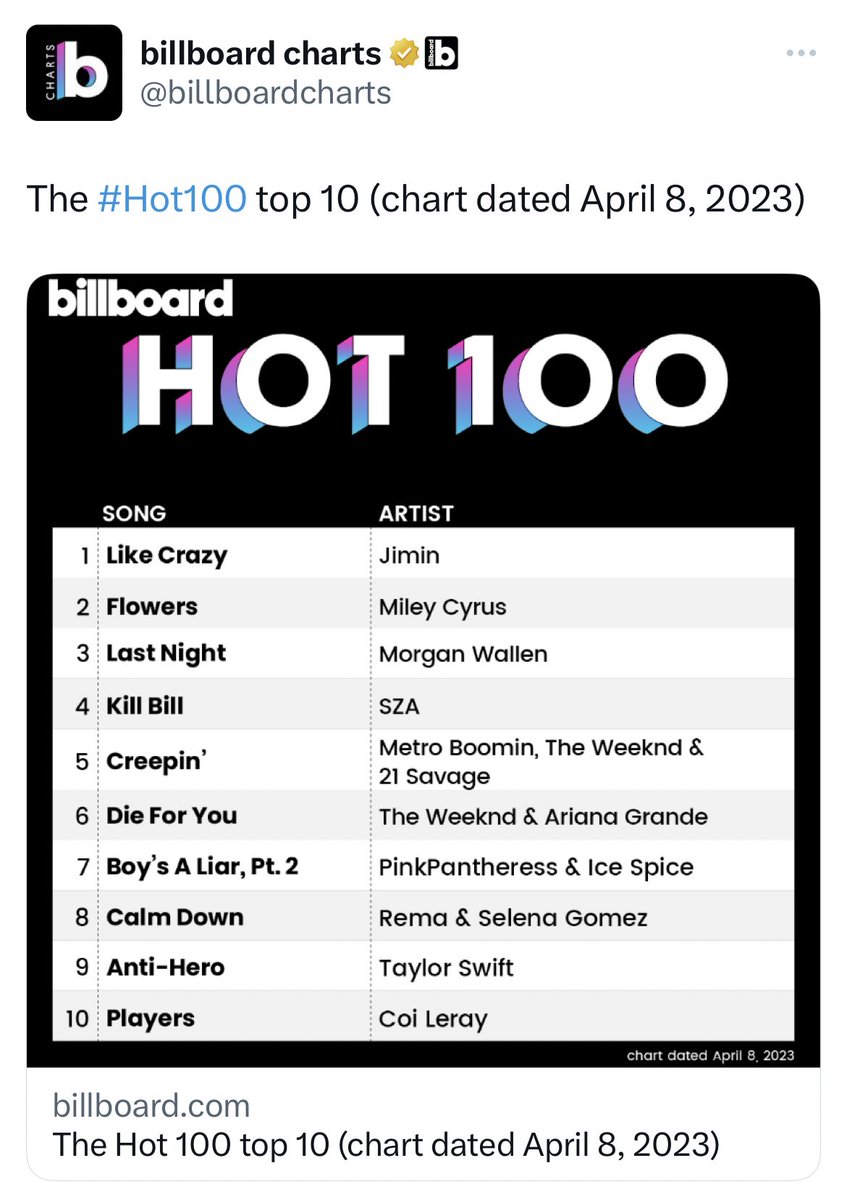Click the link card title text
This screenshot has height=1200, width=847.
(385, 1143)
